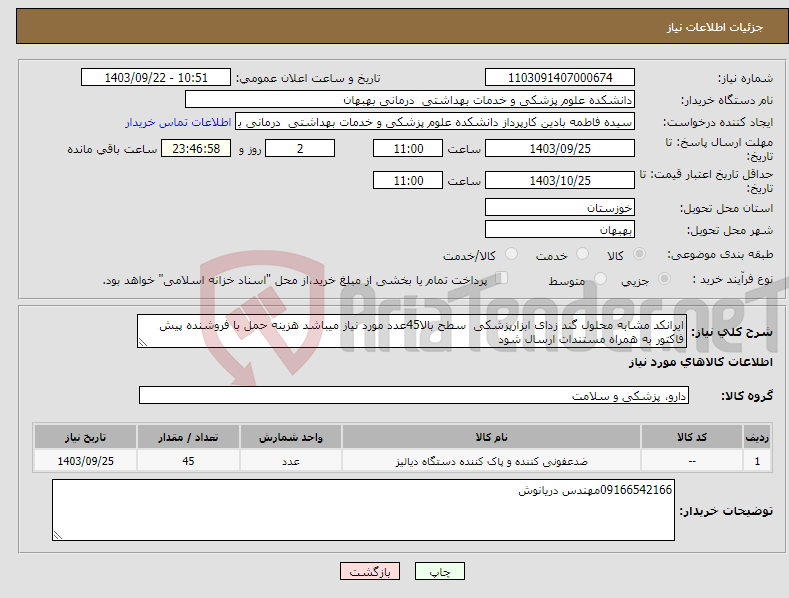The height and width of the screenshot is (598, 789).
Task: Click the شماره نیاز field 1103091407000674
Action: pos(560,78)
